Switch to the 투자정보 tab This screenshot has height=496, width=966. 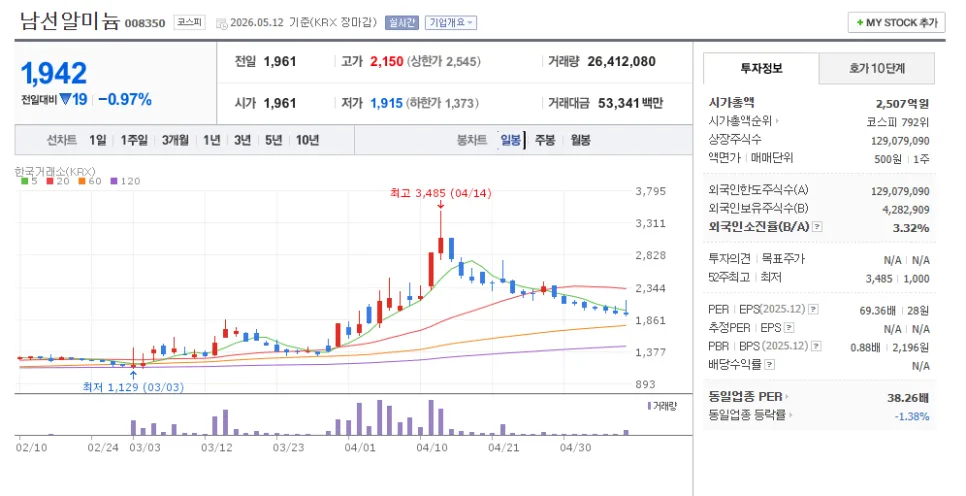click(x=761, y=68)
